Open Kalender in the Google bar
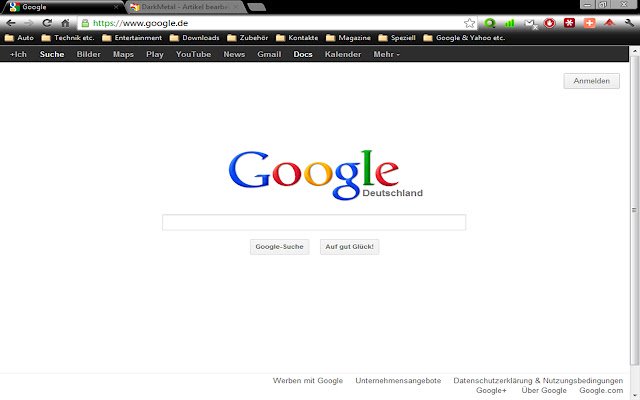The height and width of the screenshot is (400, 640). pos(343,54)
